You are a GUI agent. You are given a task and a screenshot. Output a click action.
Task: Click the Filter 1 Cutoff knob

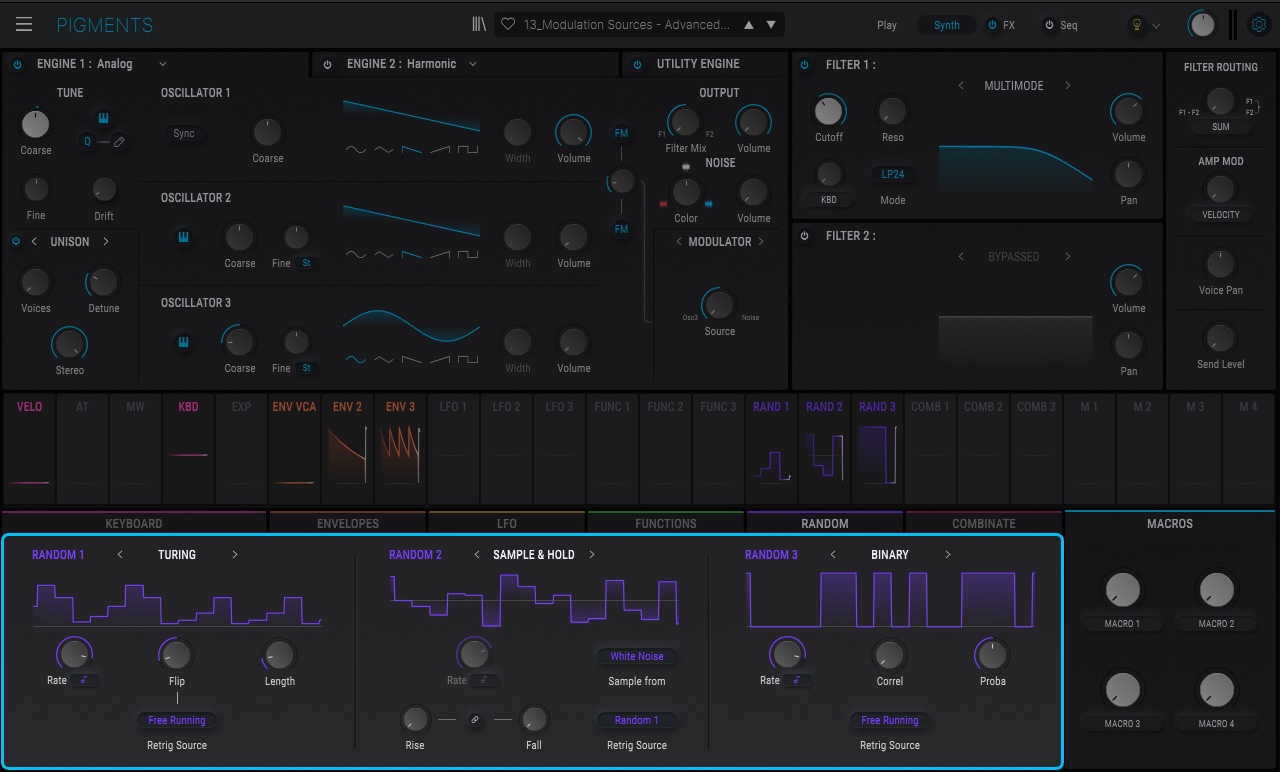829,110
